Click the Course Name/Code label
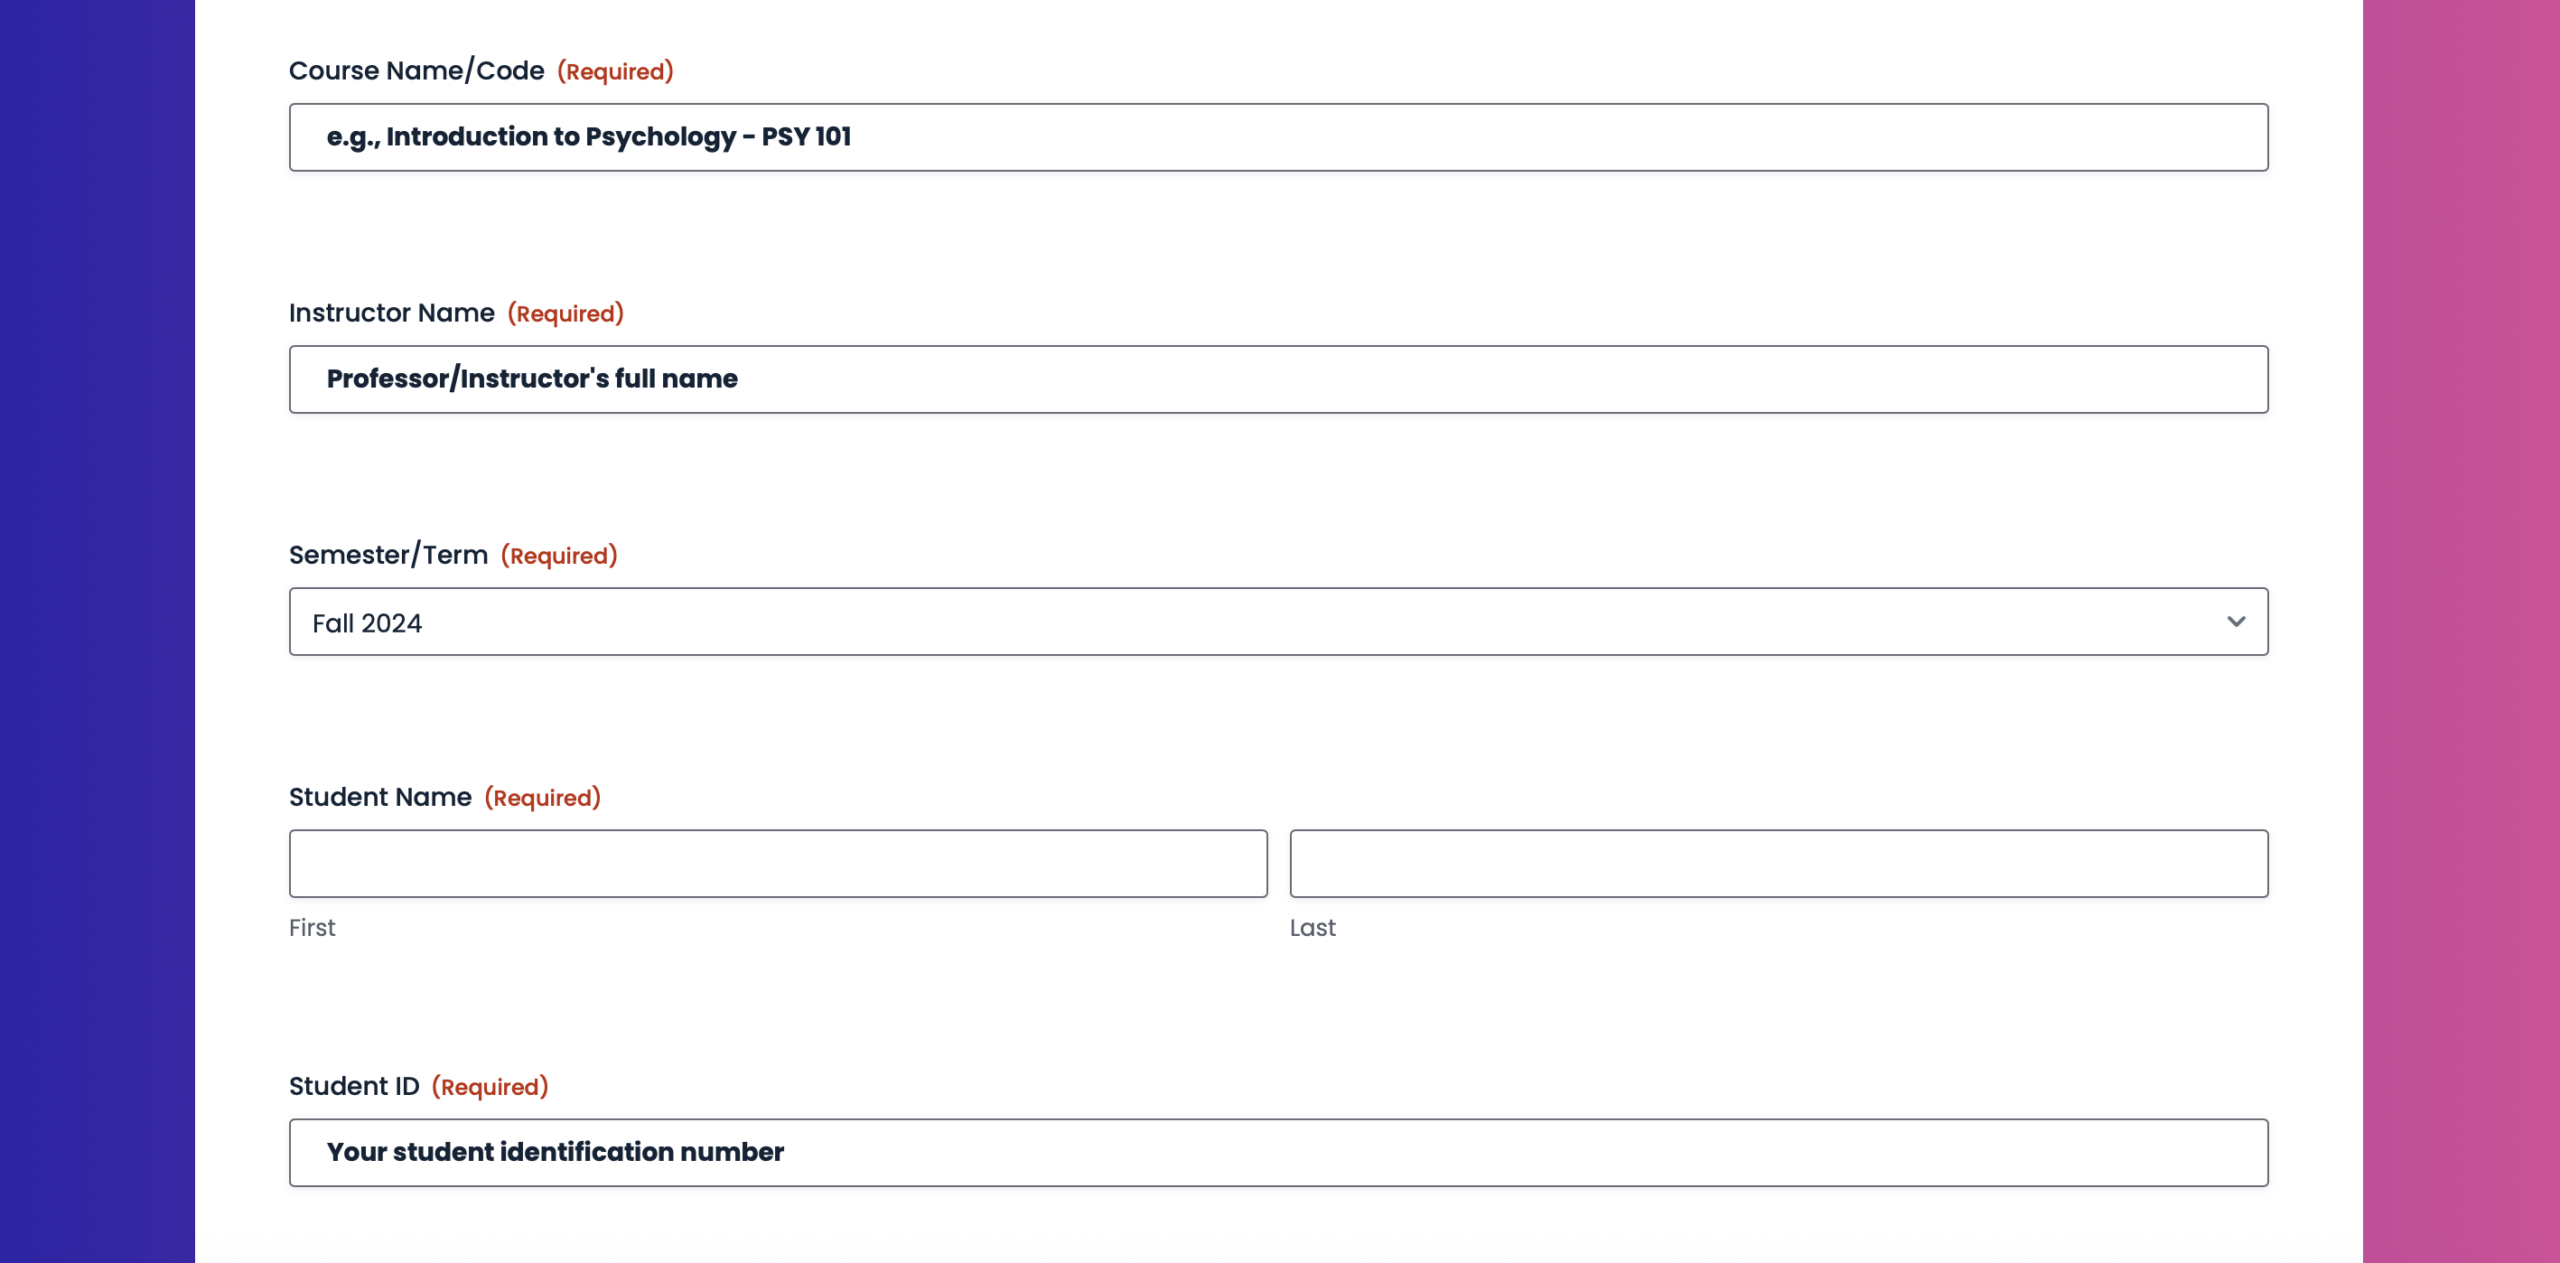The image size is (2560, 1263). pyautogui.click(x=416, y=71)
